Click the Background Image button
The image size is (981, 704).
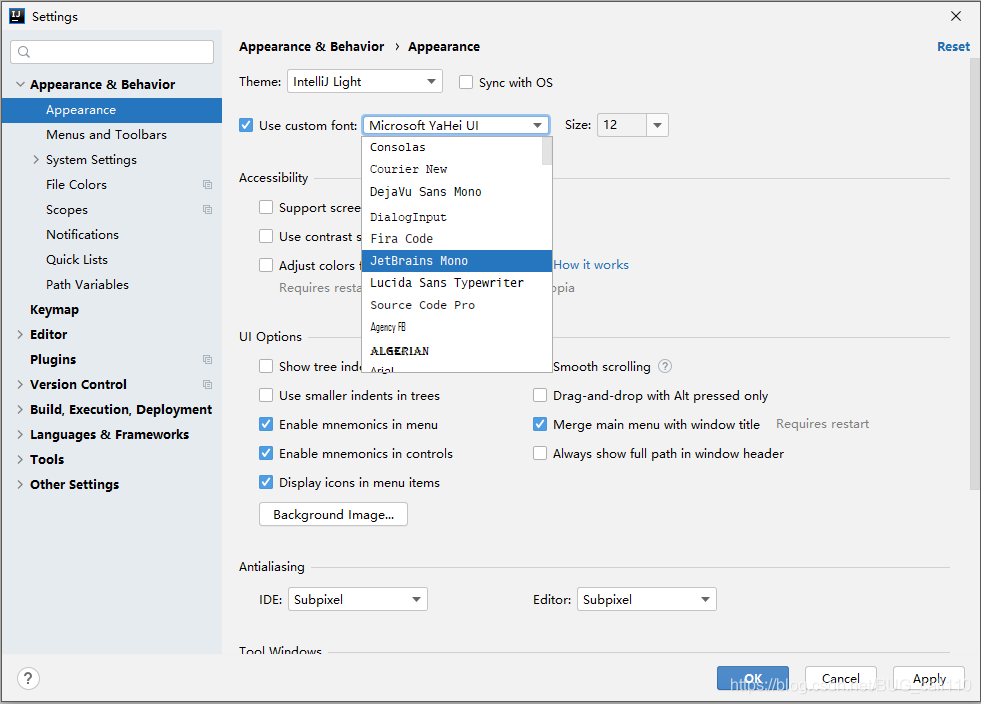coord(333,514)
